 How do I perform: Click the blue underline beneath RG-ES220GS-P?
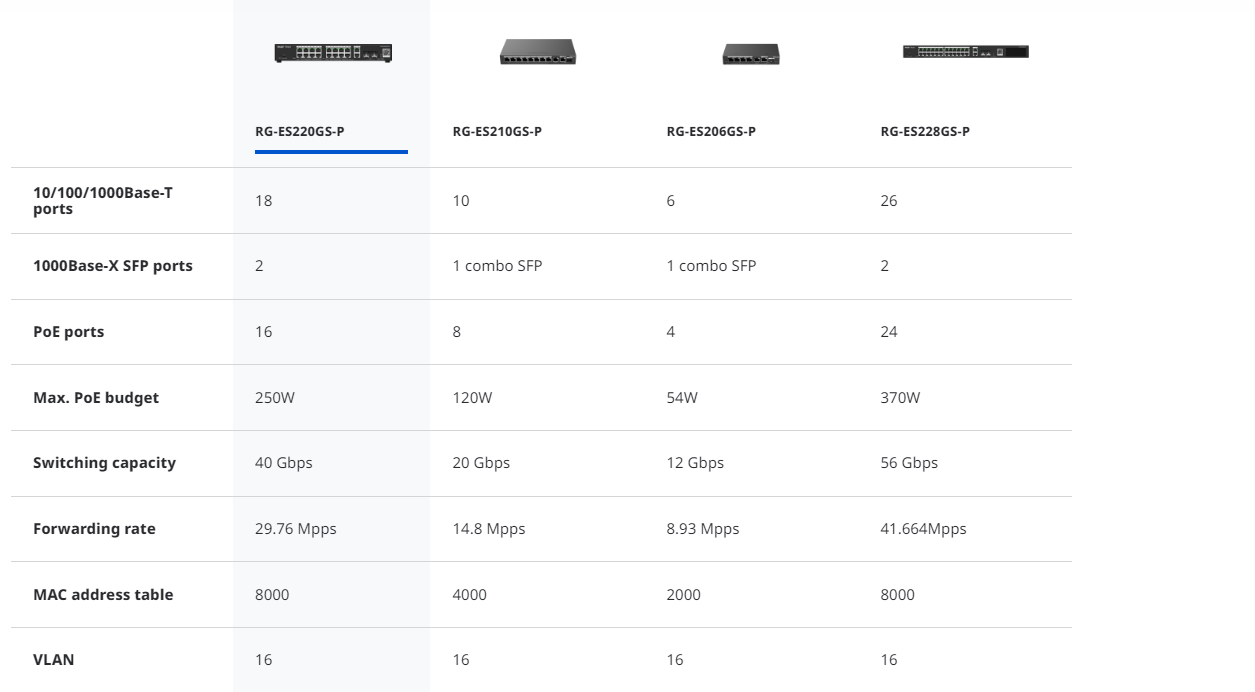331,152
